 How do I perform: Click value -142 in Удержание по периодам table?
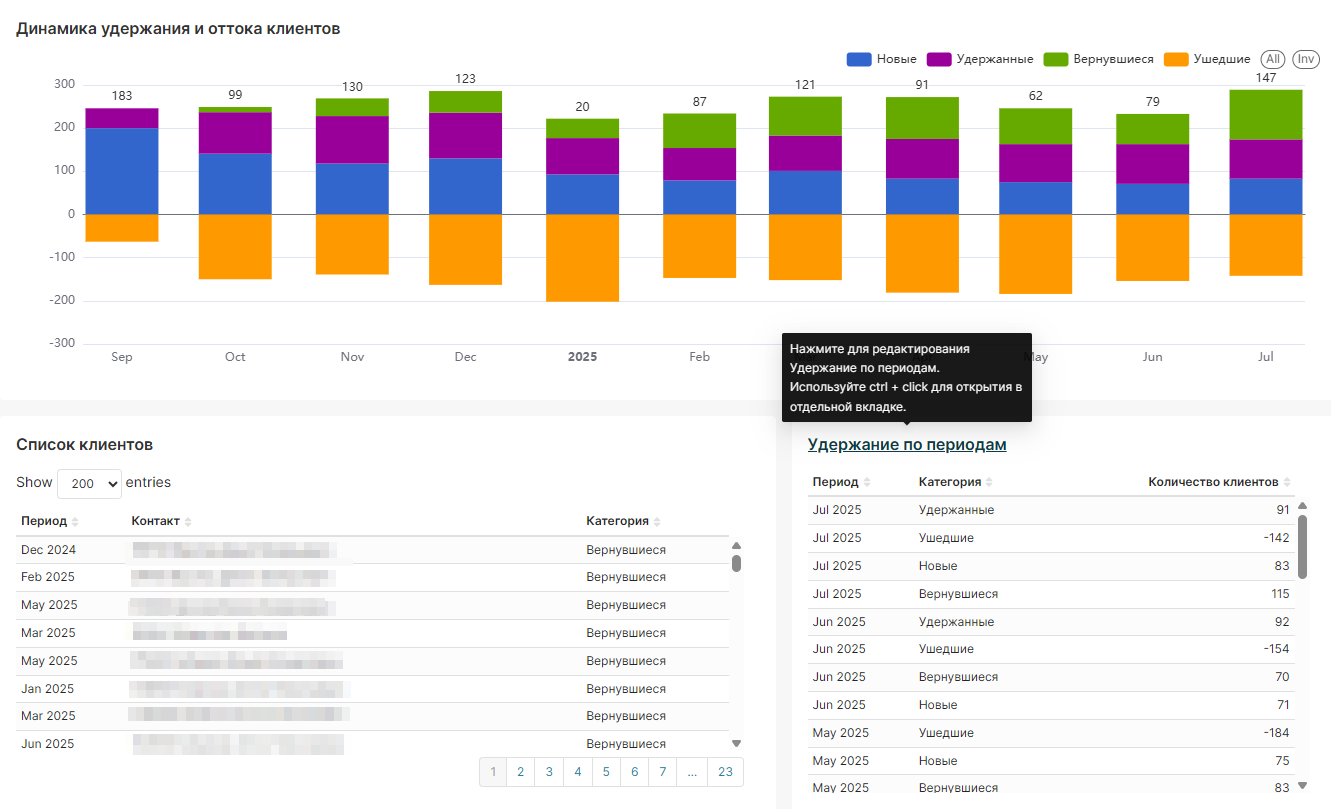coord(1275,538)
